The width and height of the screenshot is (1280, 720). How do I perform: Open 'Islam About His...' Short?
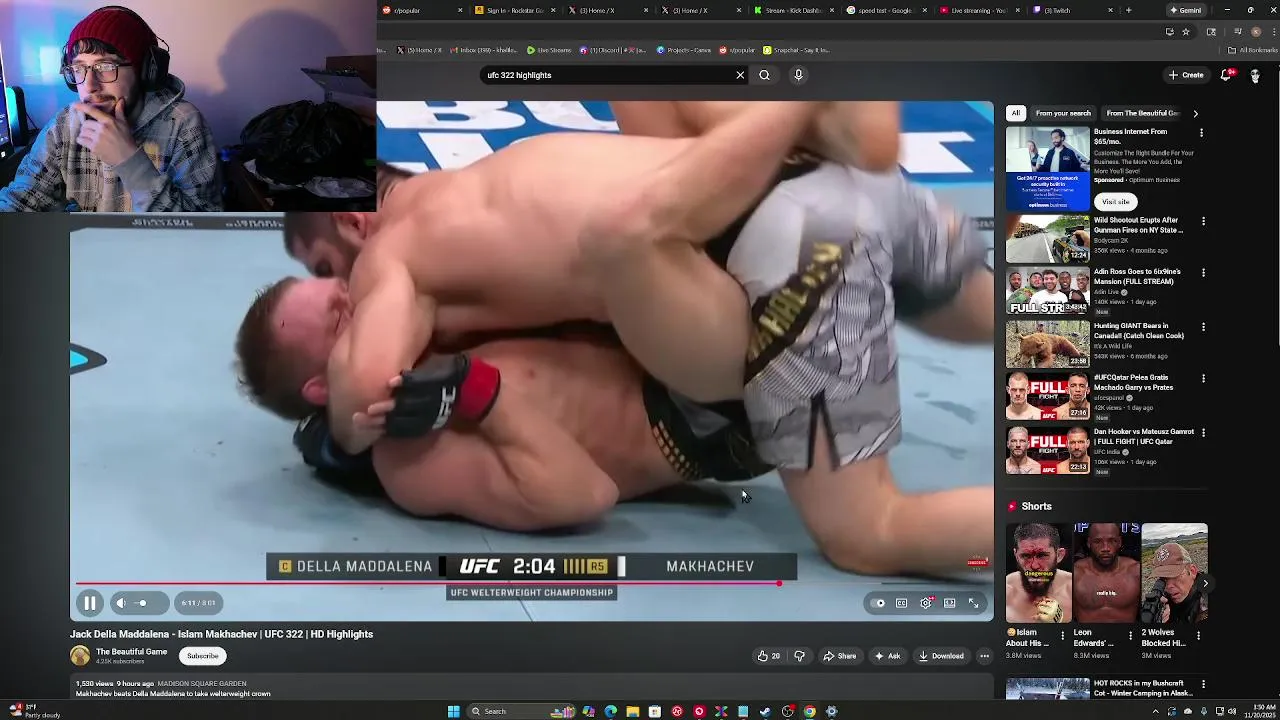click(x=1039, y=573)
